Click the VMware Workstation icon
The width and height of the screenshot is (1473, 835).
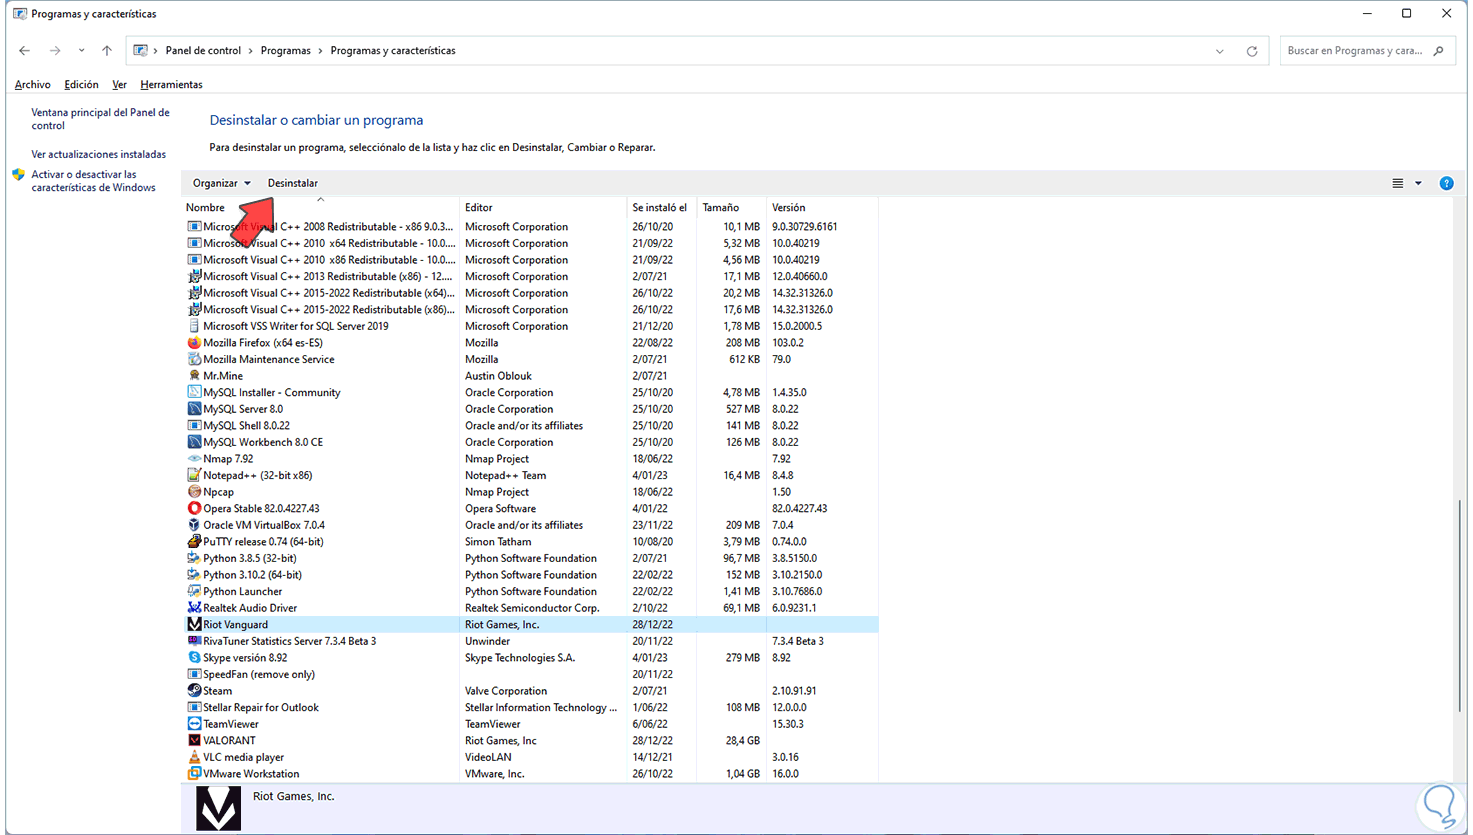[x=194, y=774]
